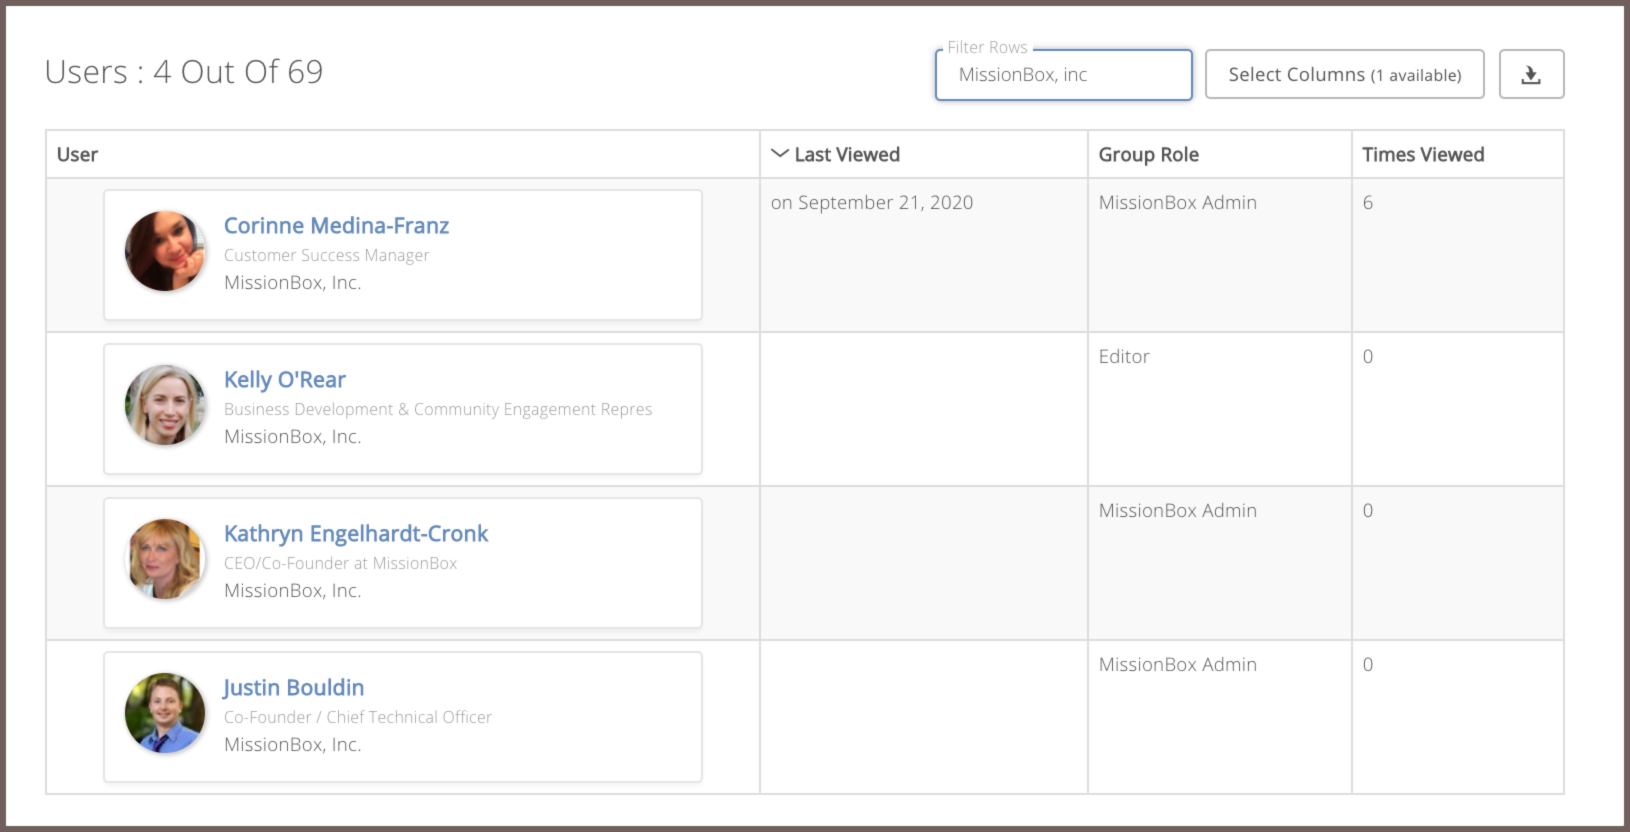Click the download export icon button
The height and width of the screenshot is (832, 1630).
tap(1531, 74)
